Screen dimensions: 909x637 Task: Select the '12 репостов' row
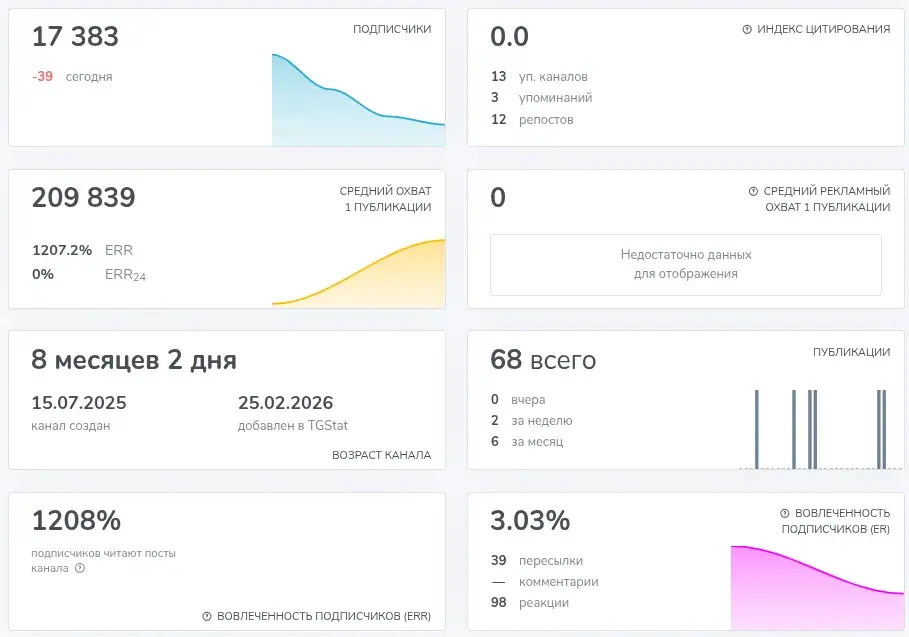tap(532, 119)
